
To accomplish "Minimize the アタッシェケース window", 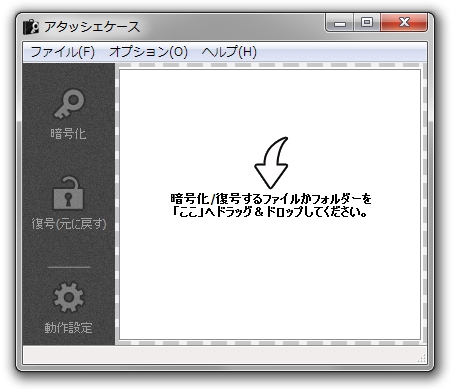I will click(x=340, y=23).
